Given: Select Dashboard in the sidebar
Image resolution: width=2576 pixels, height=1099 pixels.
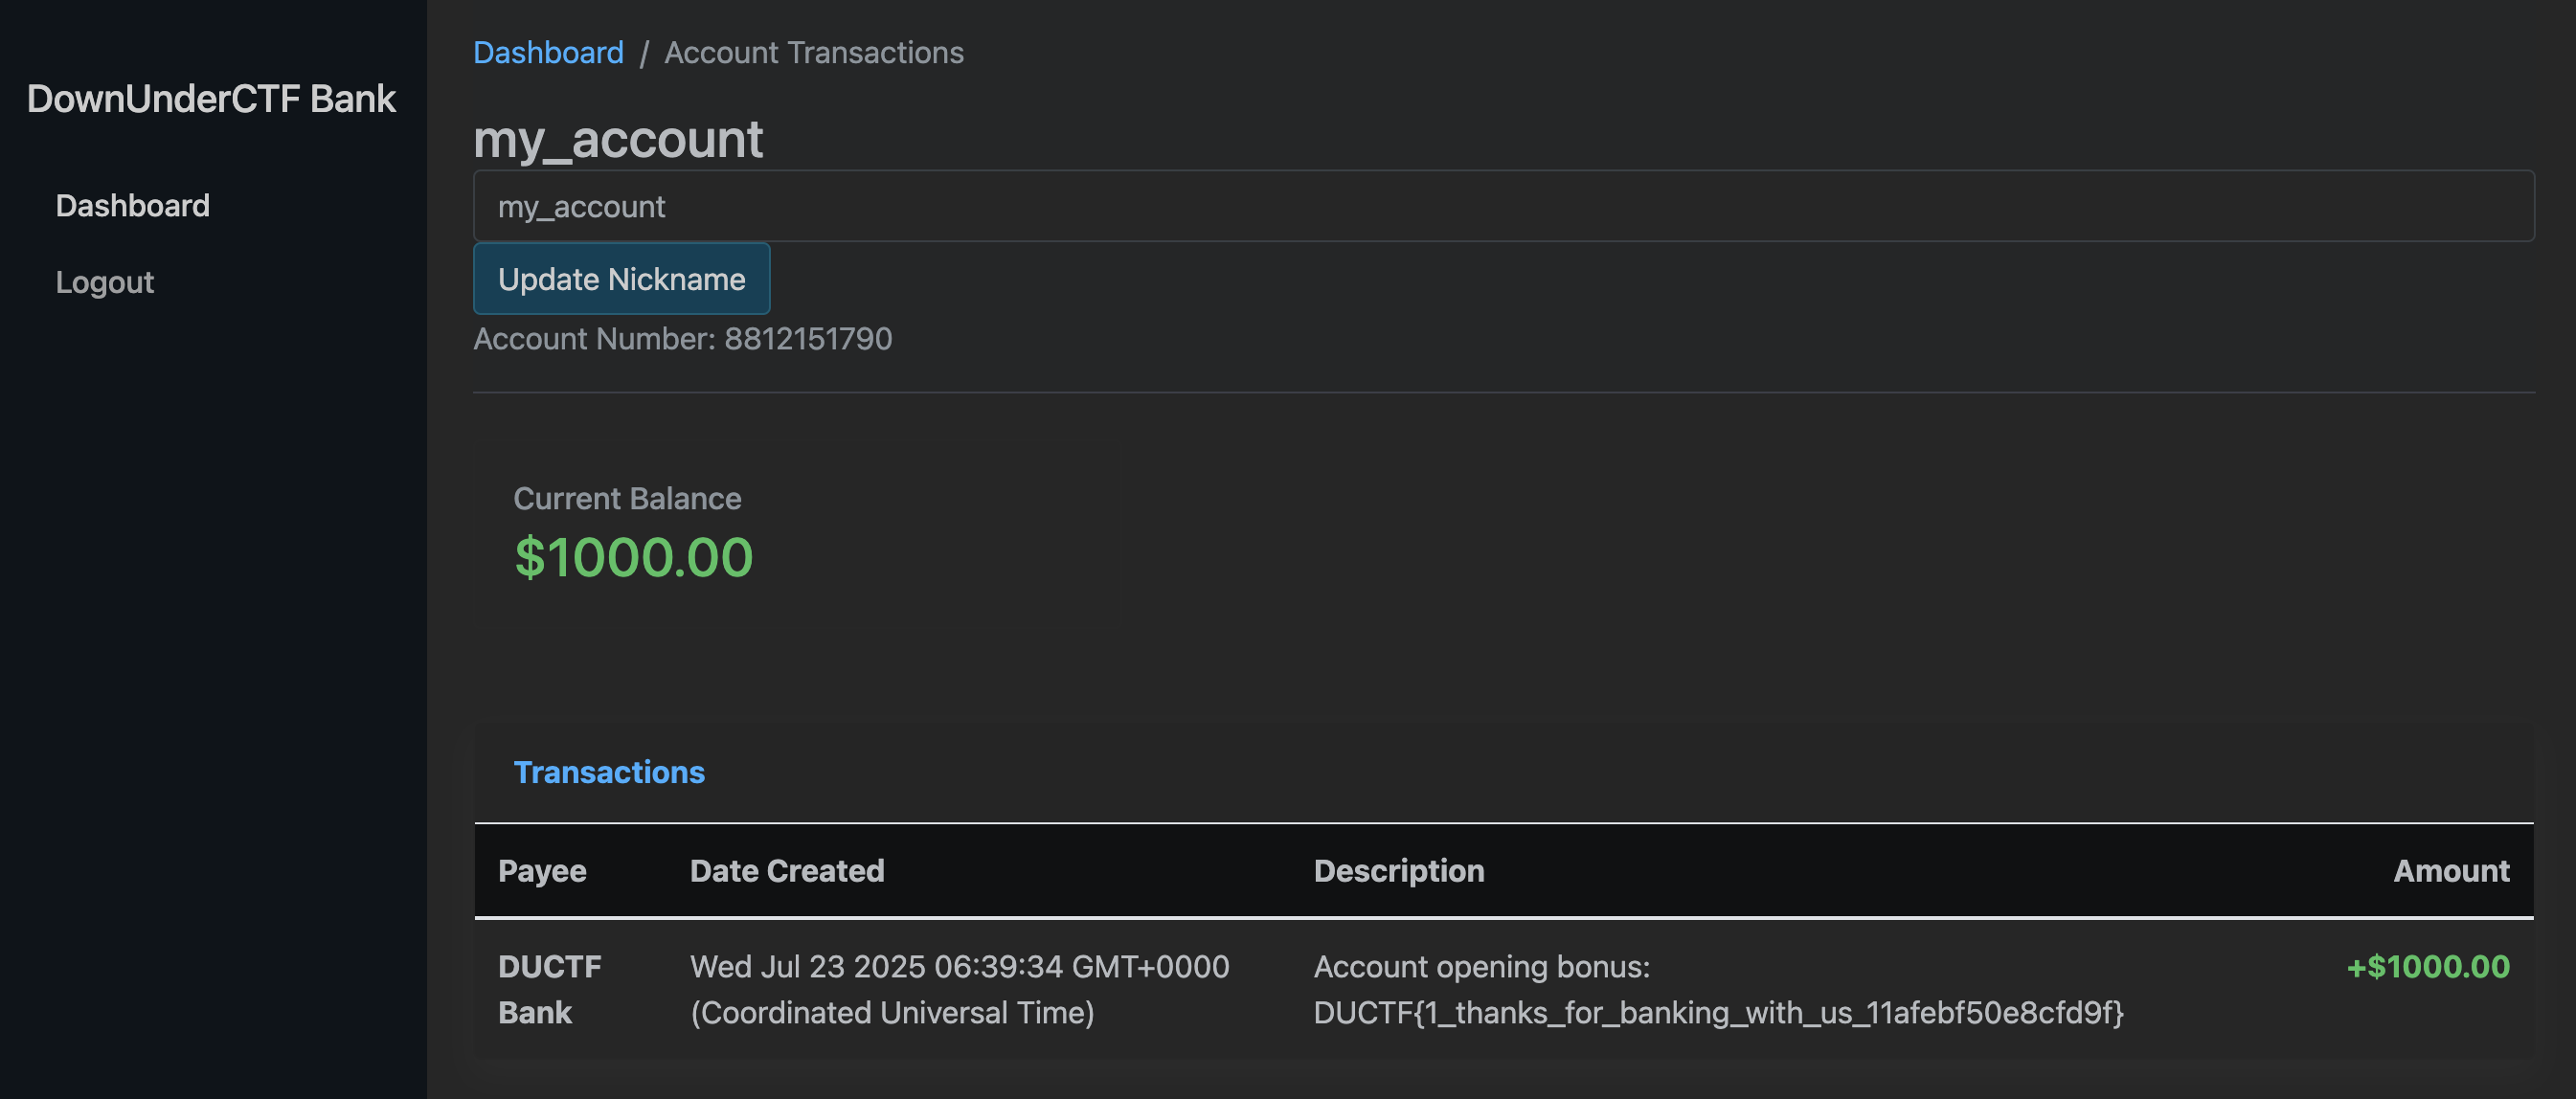Looking at the screenshot, I should coord(133,205).
